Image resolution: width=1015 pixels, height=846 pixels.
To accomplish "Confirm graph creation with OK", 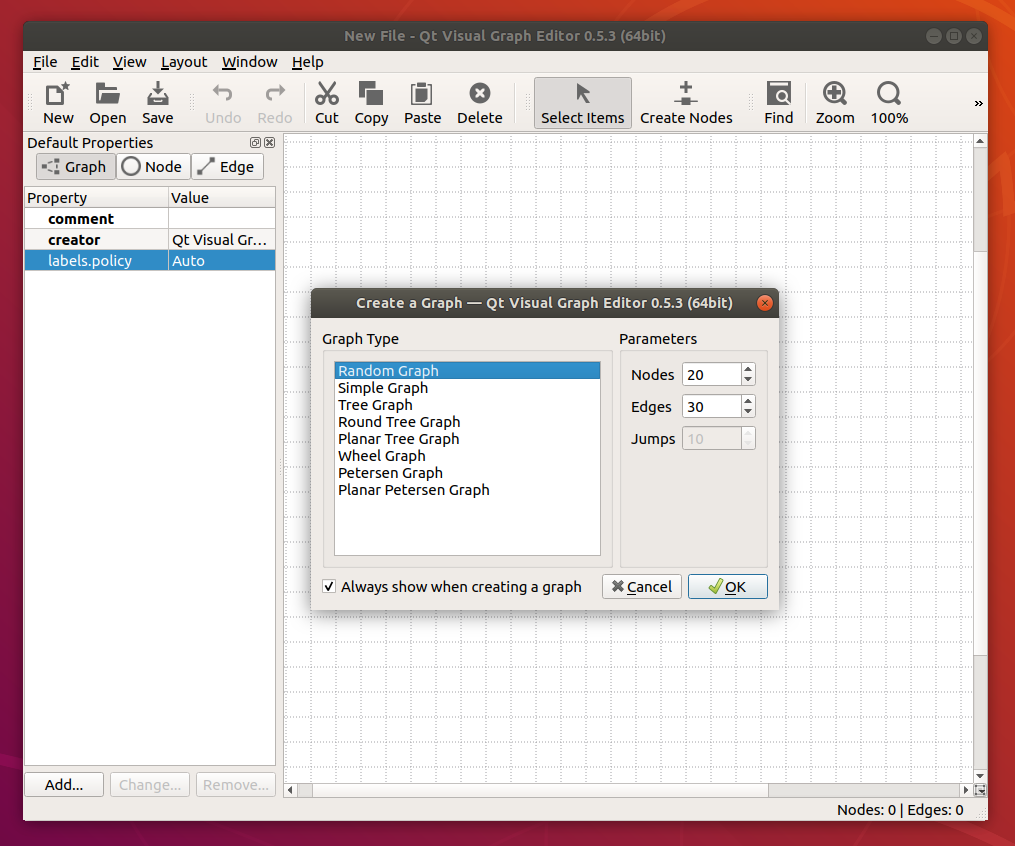I will (x=727, y=586).
